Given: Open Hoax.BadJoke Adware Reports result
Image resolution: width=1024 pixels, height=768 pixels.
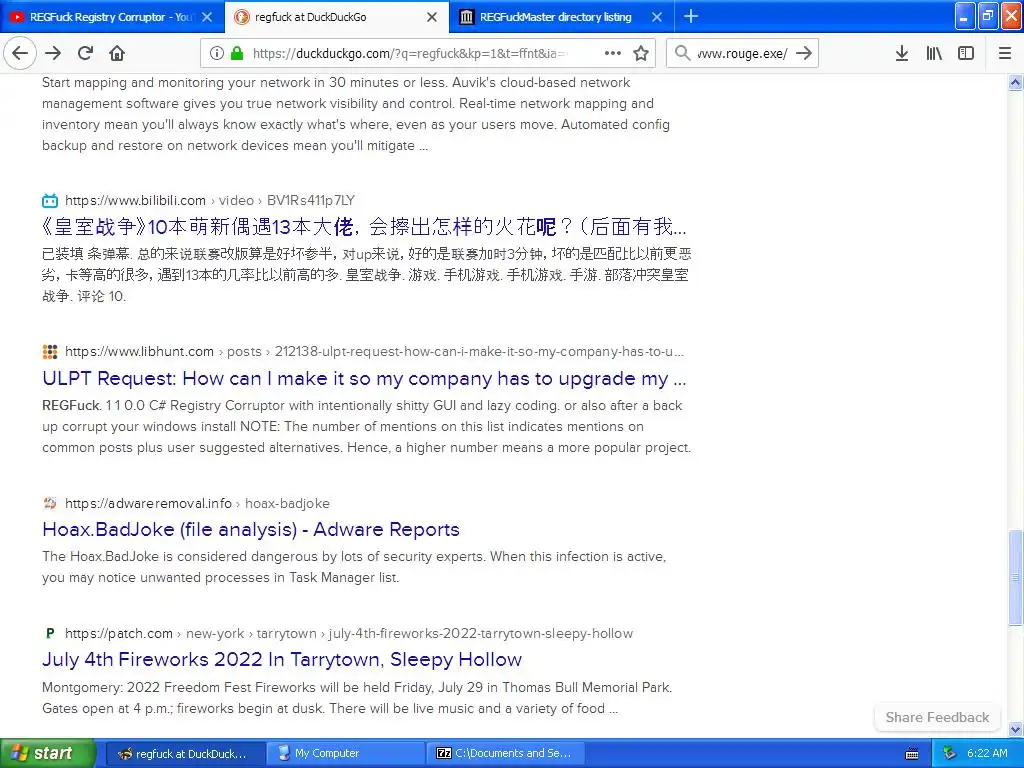Looking at the screenshot, I should tap(251, 529).
